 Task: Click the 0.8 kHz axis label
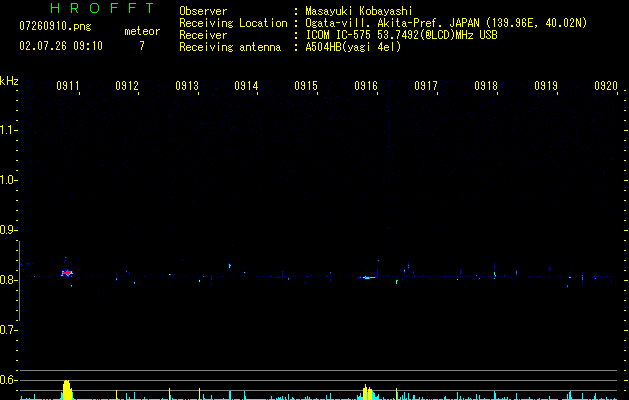pos(8,280)
